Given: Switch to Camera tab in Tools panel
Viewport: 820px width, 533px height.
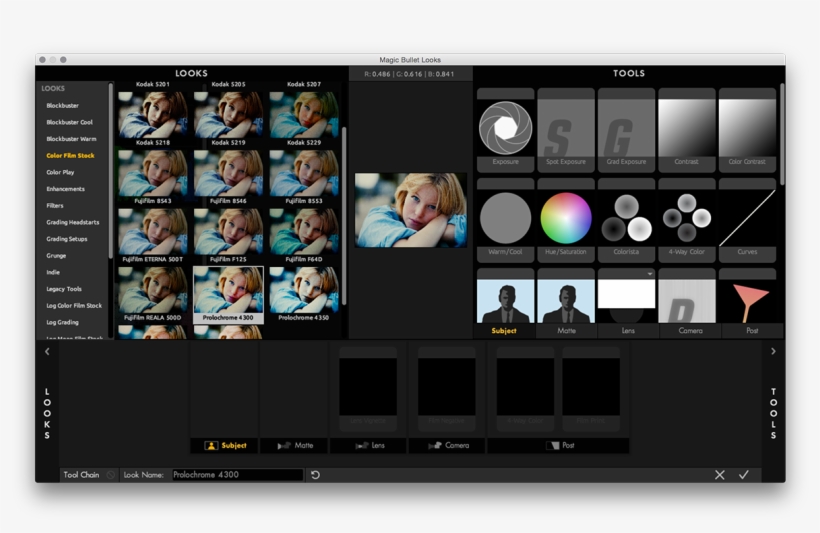Looking at the screenshot, I should [x=690, y=331].
